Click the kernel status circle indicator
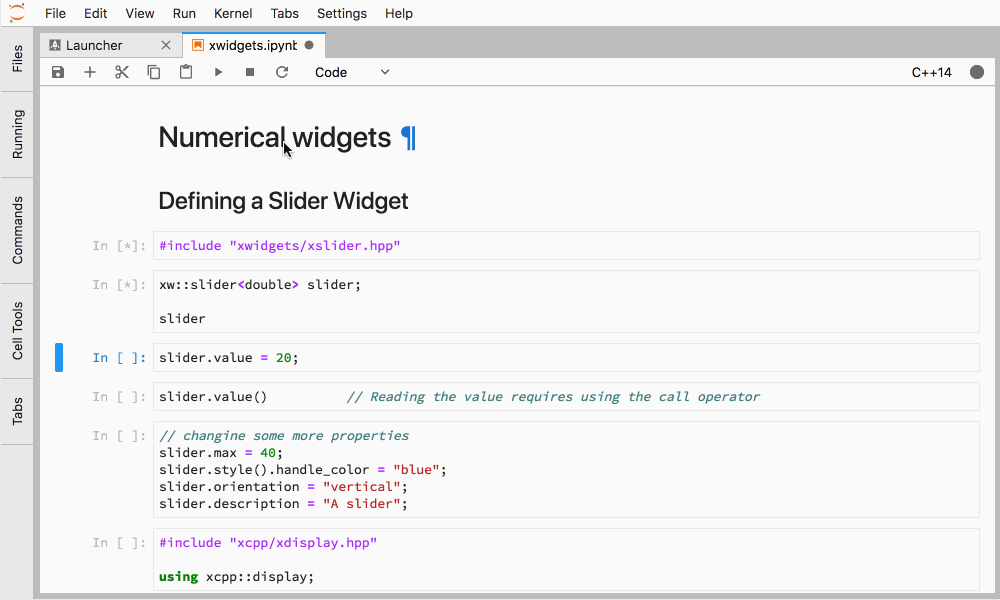This screenshot has width=1000, height=600. pos(976,72)
